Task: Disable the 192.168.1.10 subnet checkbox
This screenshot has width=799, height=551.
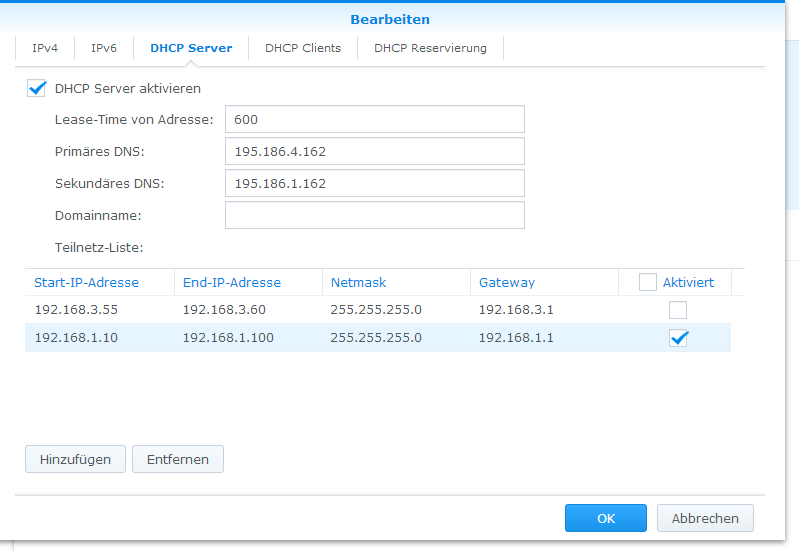Action: tap(678, 338)
